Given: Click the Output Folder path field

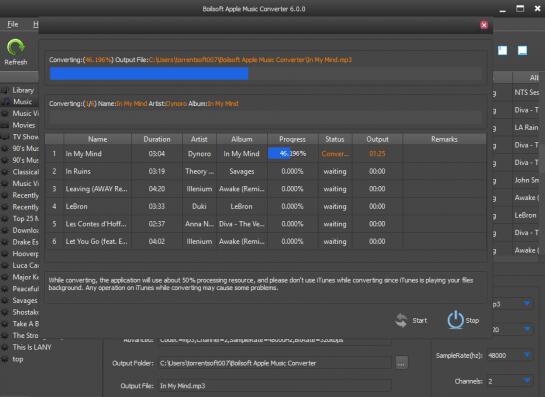Looking at the screenshot, I should pos(275,363).
